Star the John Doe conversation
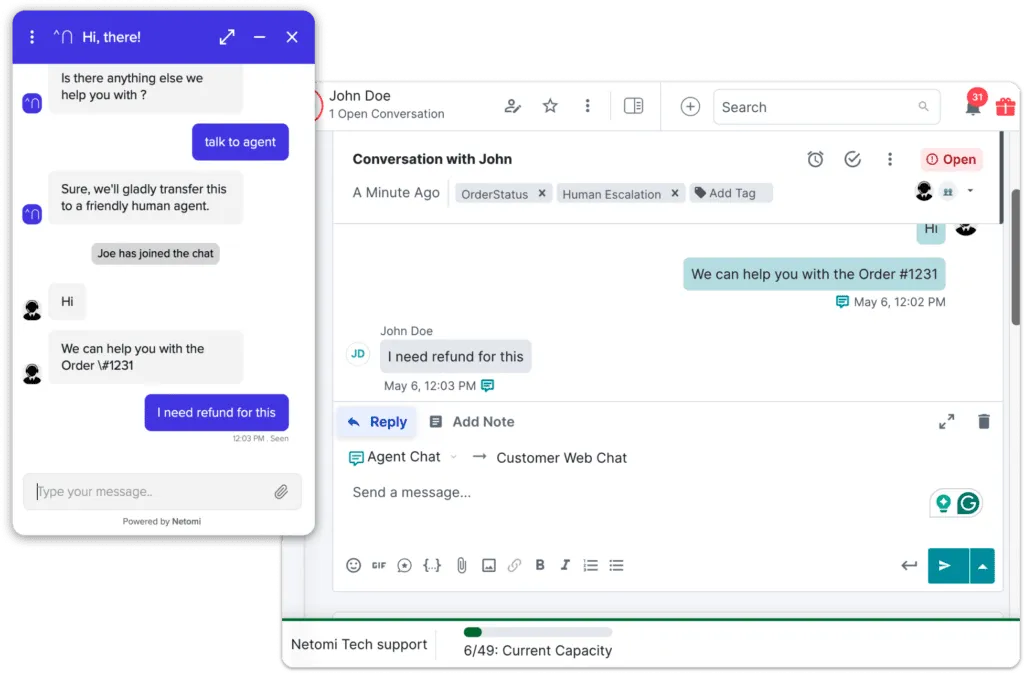This screenshot has height=673, width=1024. click(550, 106)
